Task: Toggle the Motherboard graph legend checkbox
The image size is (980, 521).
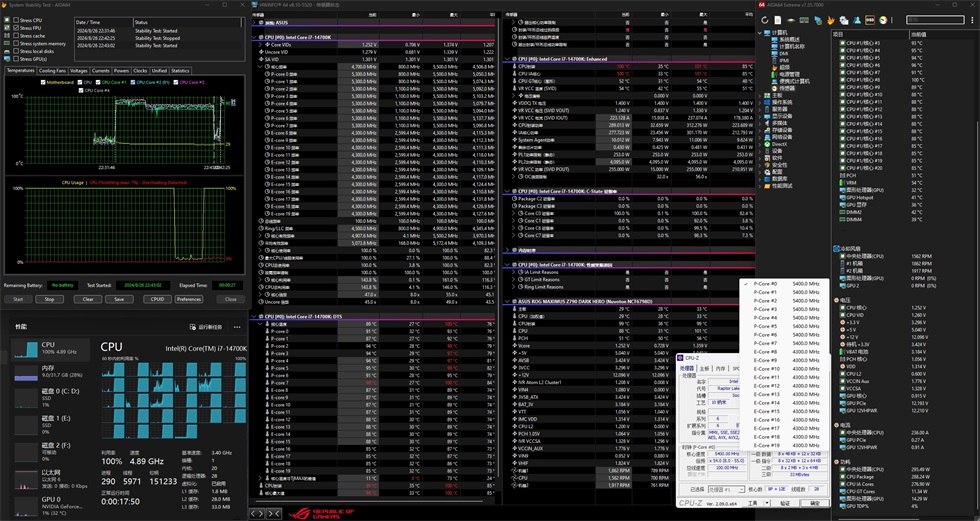Action: click(43, 82)
